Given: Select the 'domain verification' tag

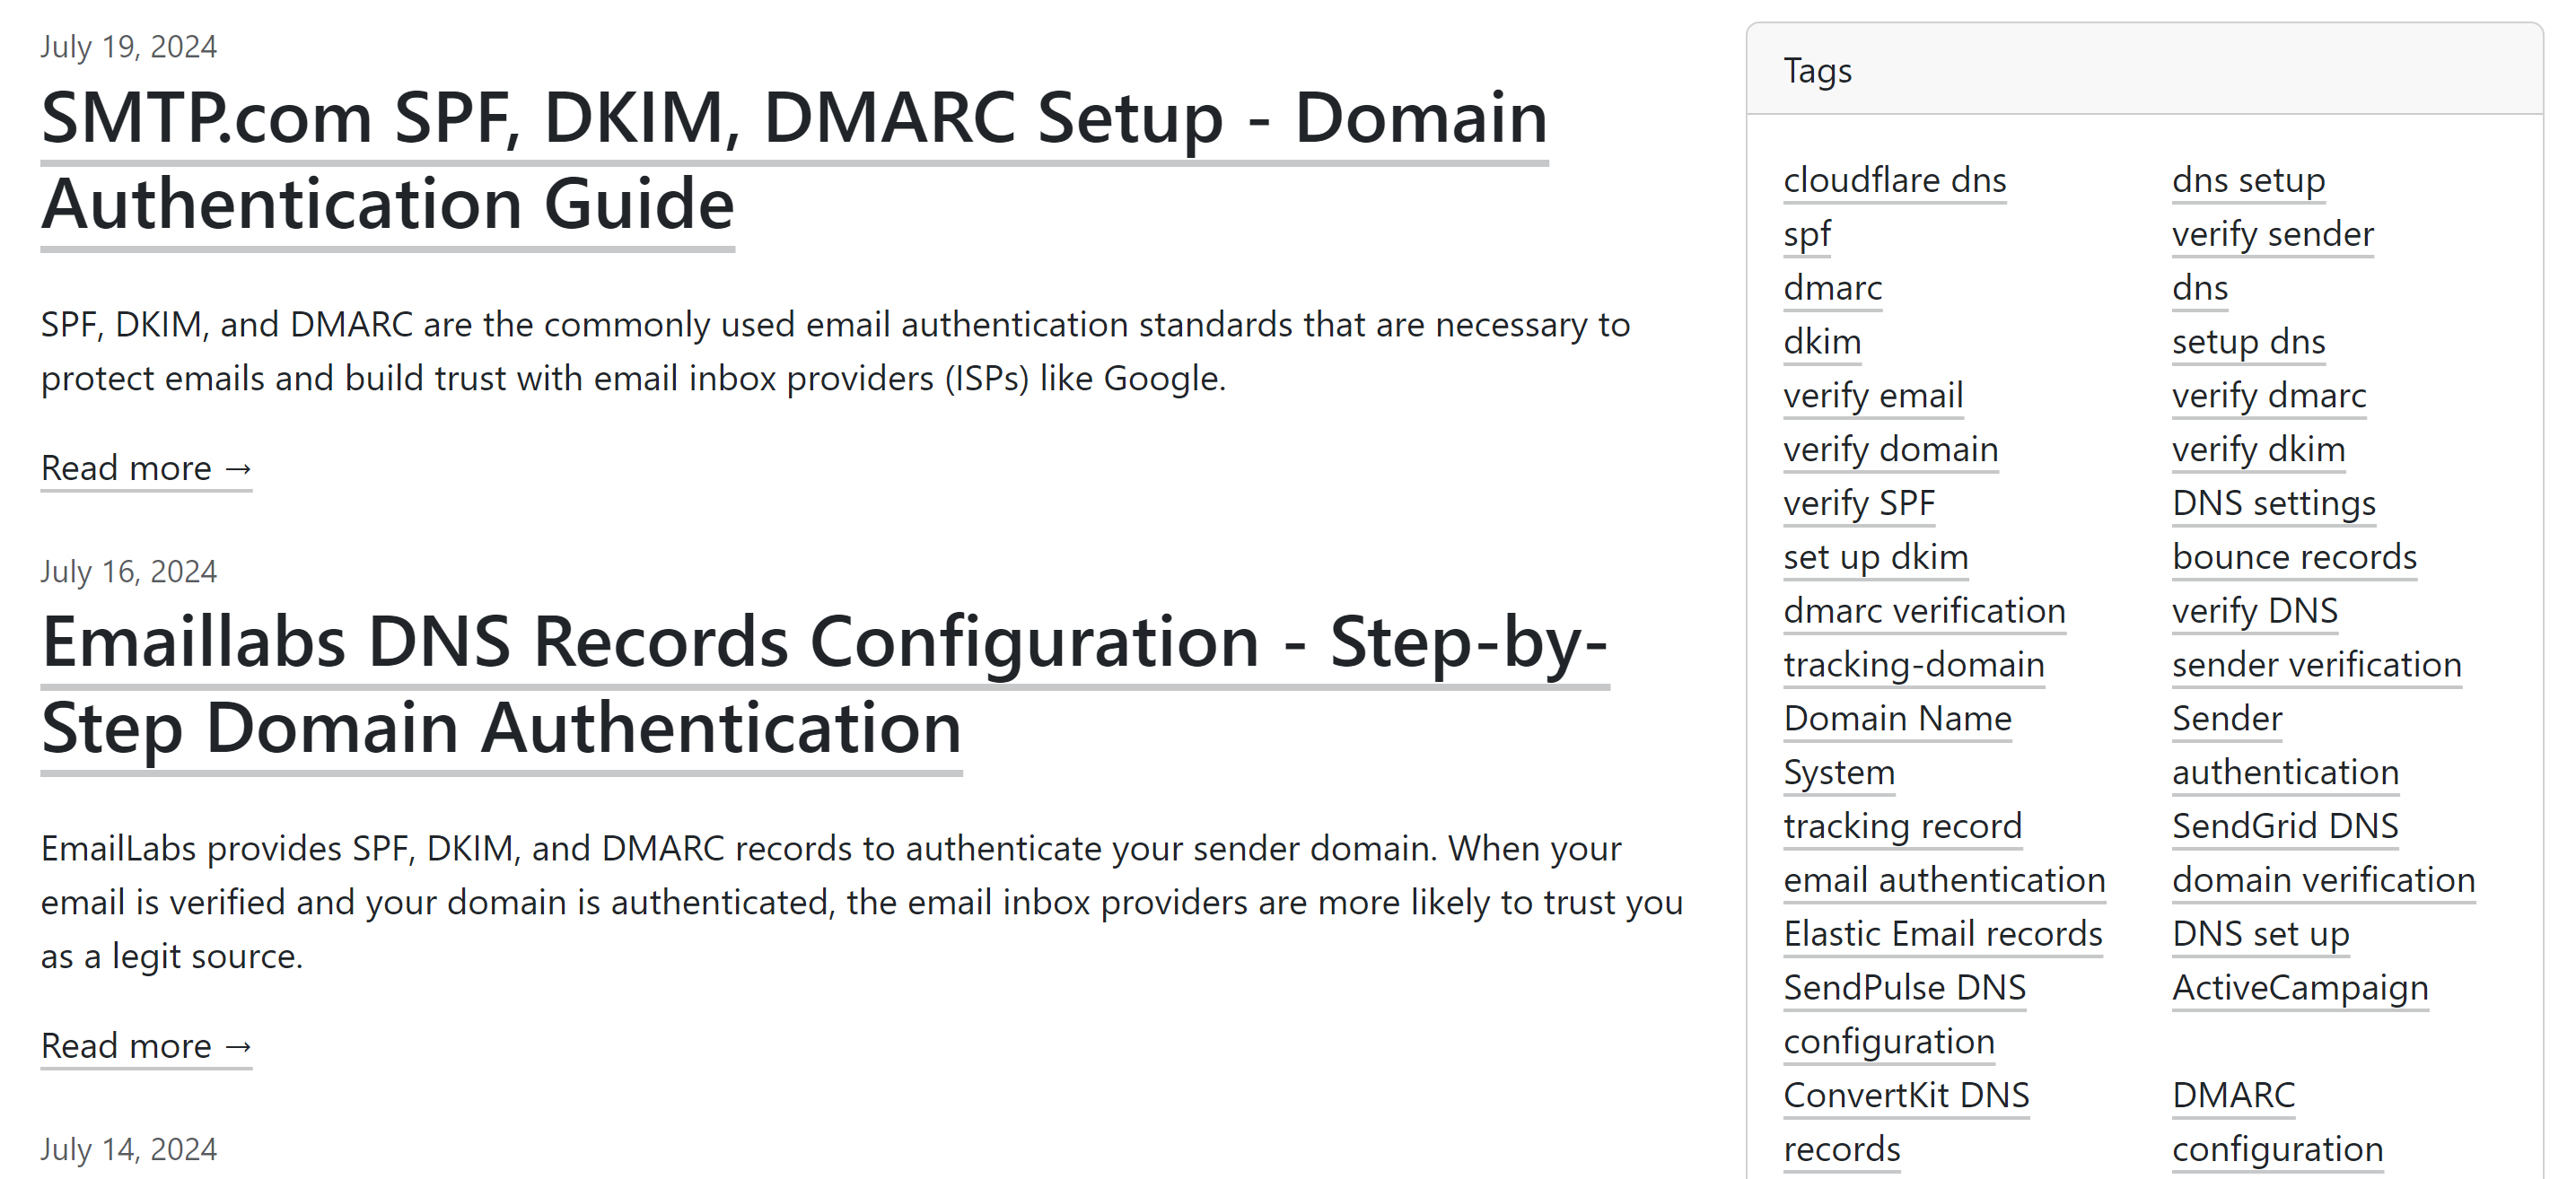Looking at the screenshot, I should coord(2323,881).
